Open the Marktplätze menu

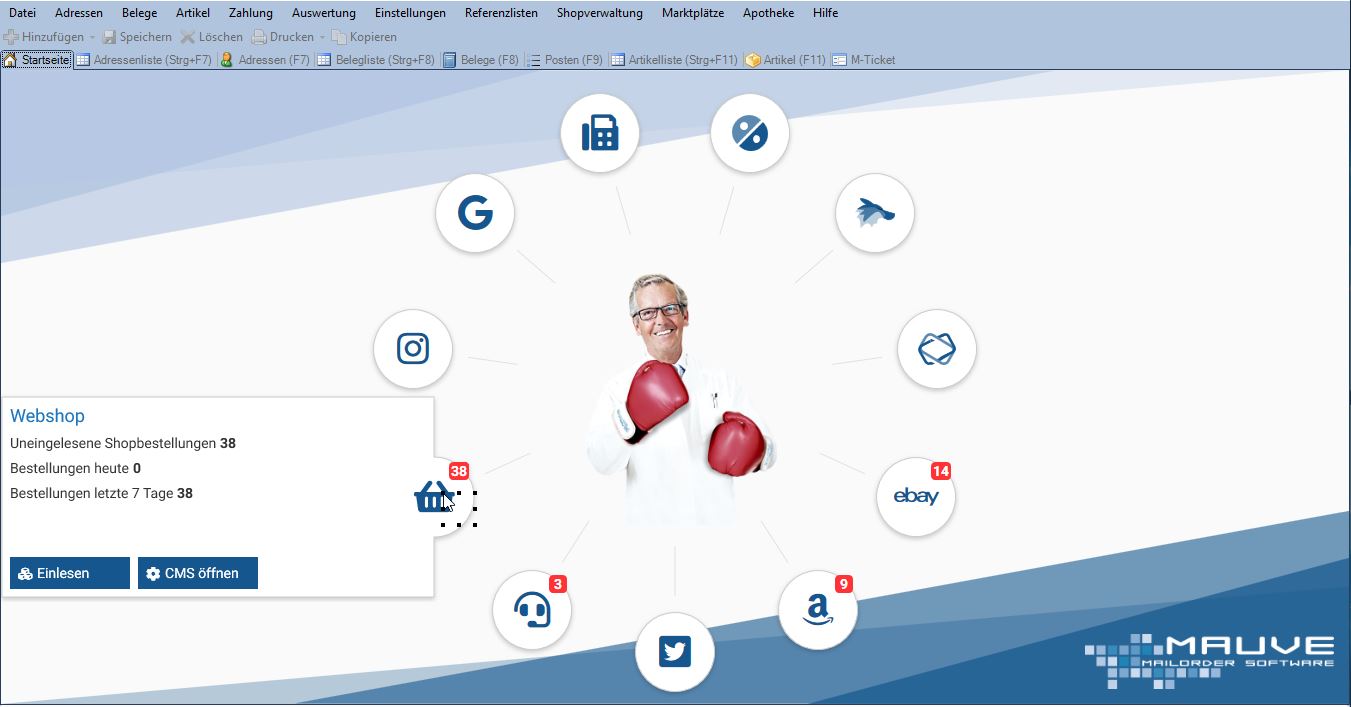click(x=692, y=13)
